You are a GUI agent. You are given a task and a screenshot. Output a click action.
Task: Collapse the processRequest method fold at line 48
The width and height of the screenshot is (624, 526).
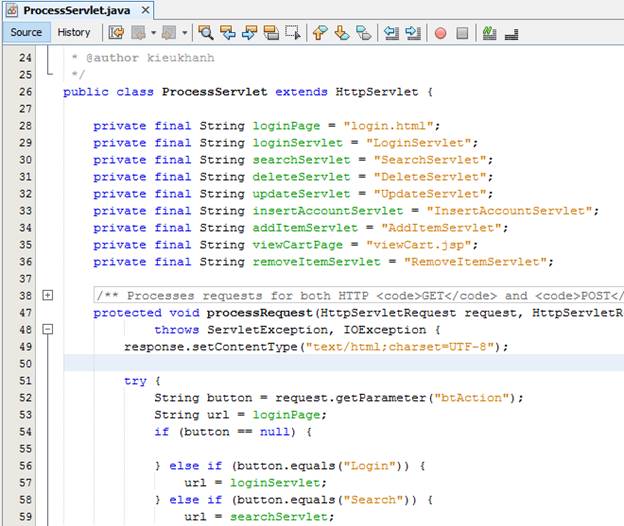47,329
